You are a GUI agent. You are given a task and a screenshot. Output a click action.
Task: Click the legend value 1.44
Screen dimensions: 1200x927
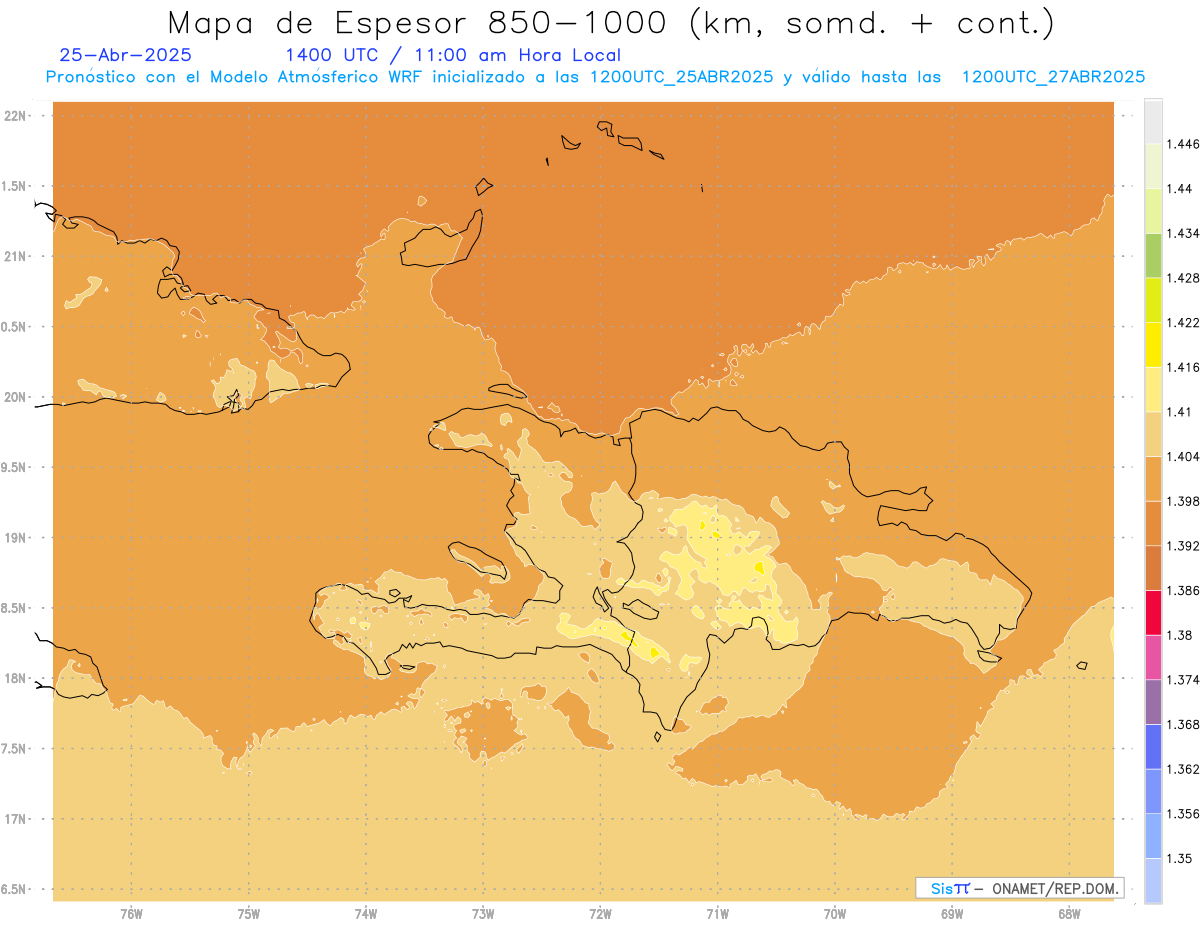coord(1180,188)
